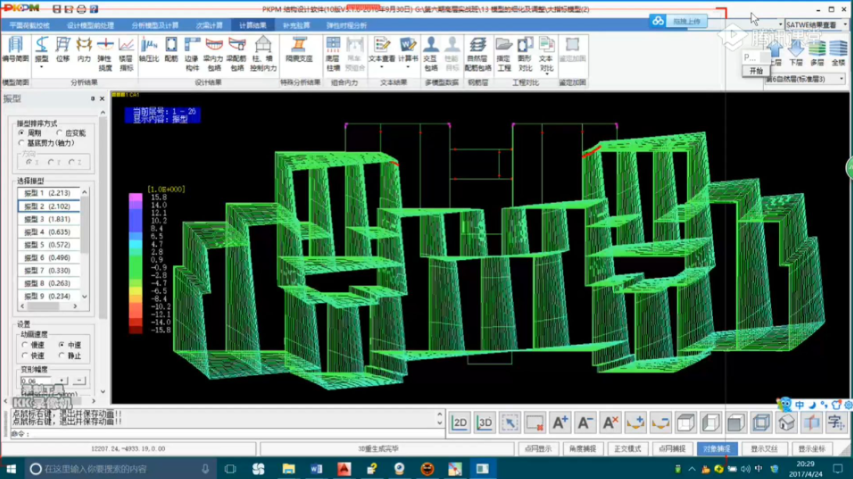Show the 梁配筋包络 beam reinforcement envelope
The height and width of the screenshot is (479, 853).
(237, 54)
